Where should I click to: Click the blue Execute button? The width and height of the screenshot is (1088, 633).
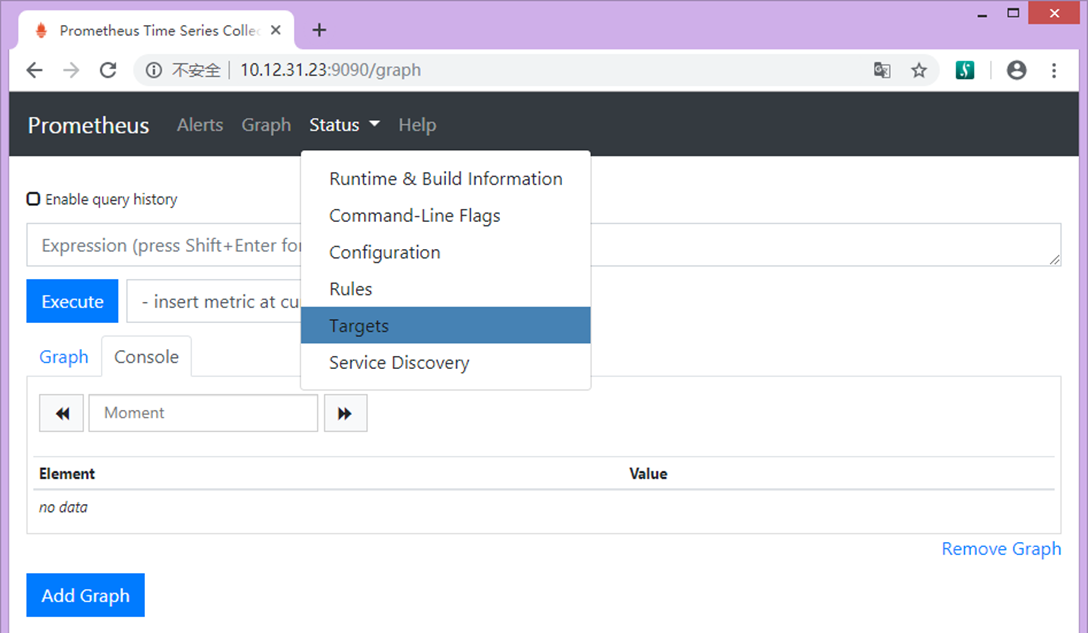(x=72, y=301)
